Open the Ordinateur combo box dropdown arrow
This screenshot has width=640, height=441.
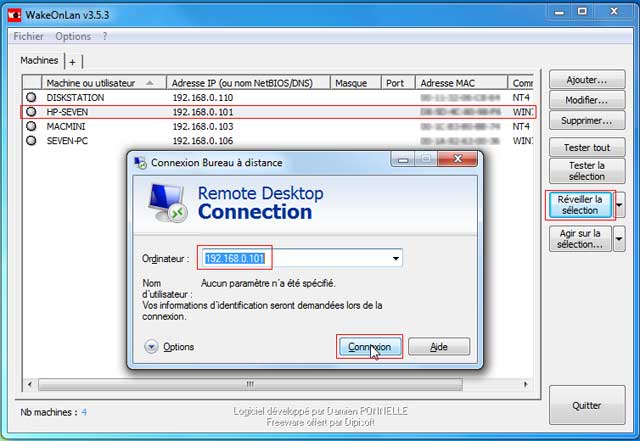tap(396, 258)
